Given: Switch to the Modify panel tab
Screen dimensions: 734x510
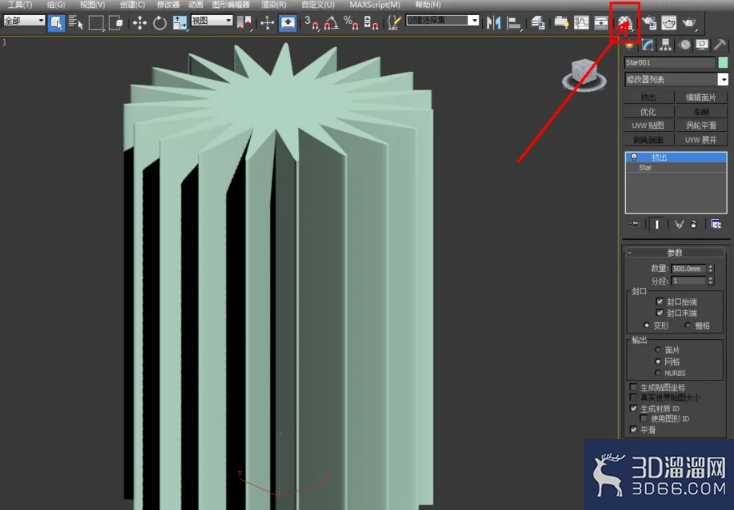Looking at the screenshot, I should 647,45.
